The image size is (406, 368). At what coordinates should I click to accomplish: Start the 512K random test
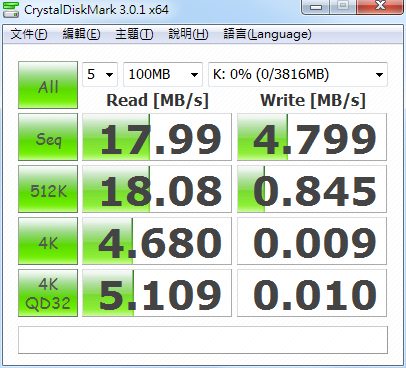pyautogui.click(x=48, y=189)
